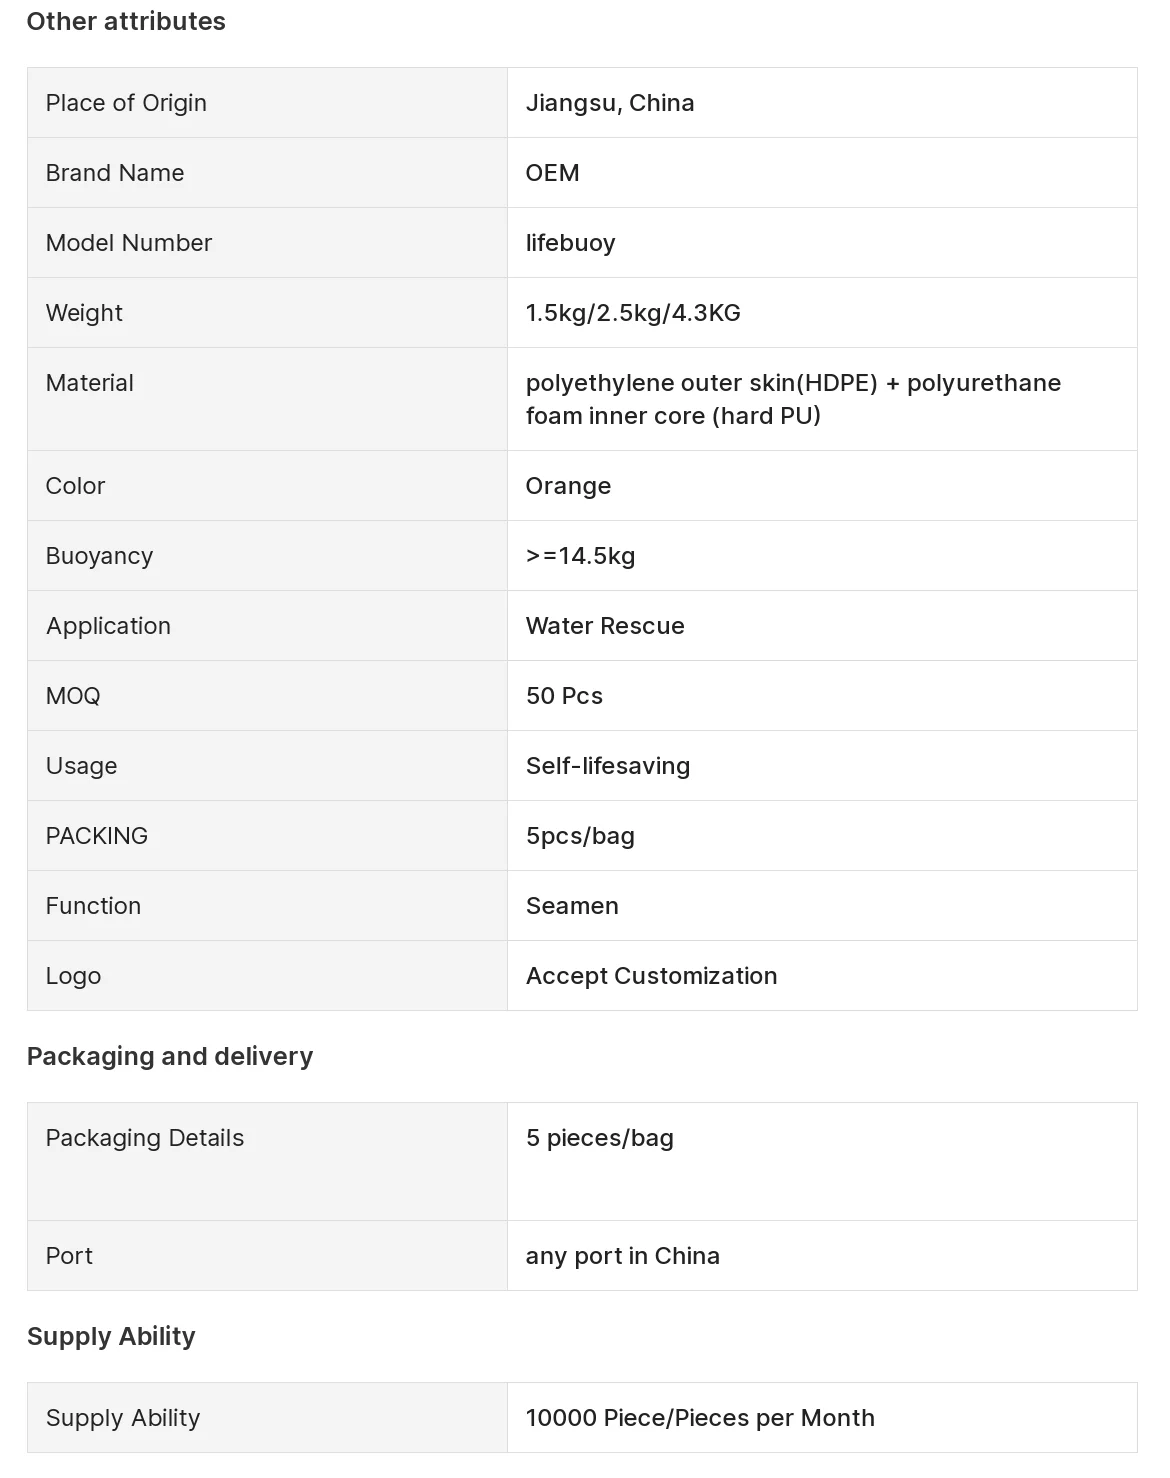1170x1478 pixels.
Task: Click the "Accept Customization" logo value
Action: [x=651, y=976]
